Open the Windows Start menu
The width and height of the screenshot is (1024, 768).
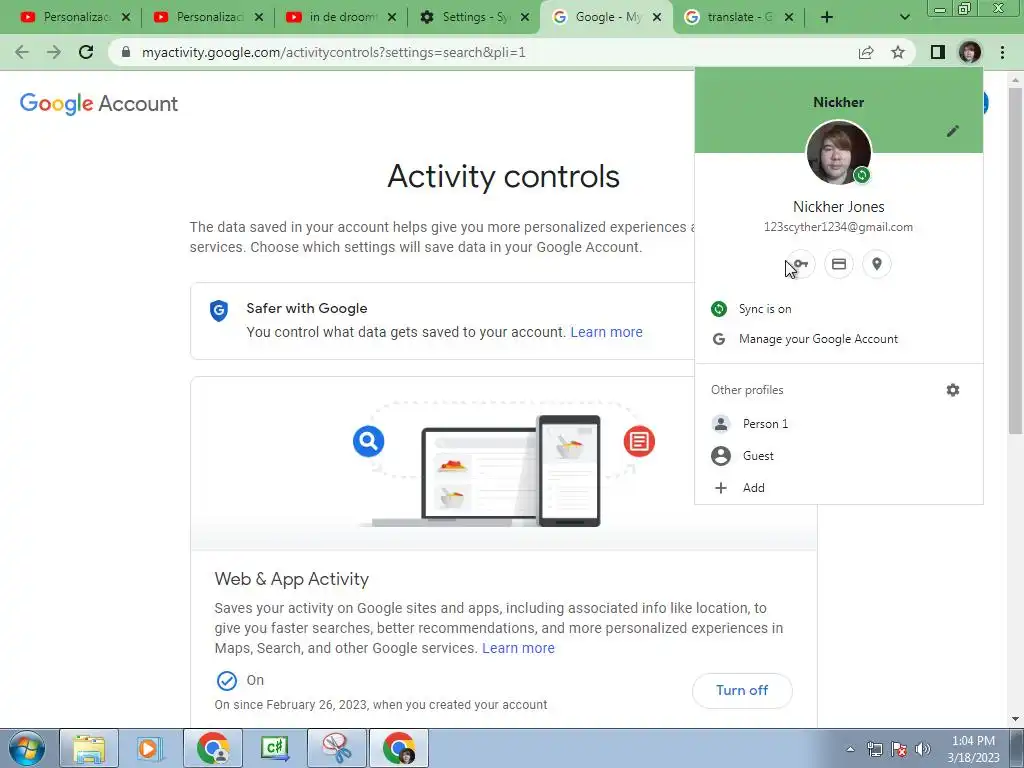click(27, 748)
